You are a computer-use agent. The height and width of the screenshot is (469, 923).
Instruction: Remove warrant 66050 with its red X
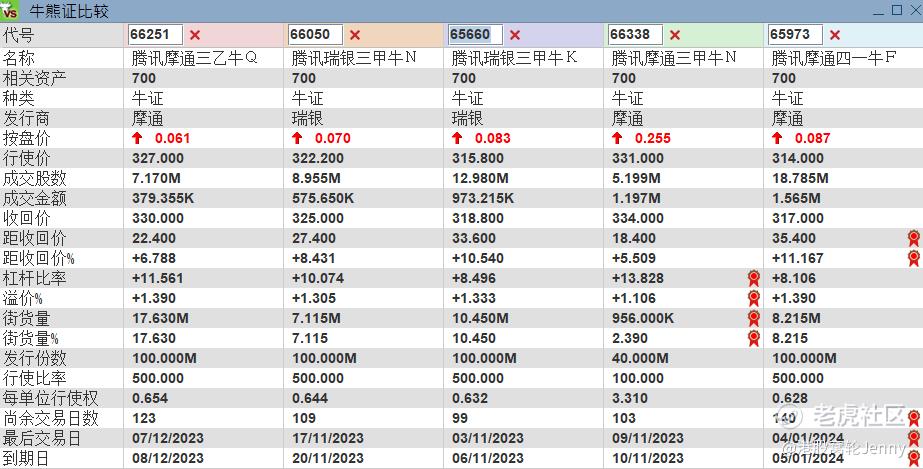click(x=355, y=35)
